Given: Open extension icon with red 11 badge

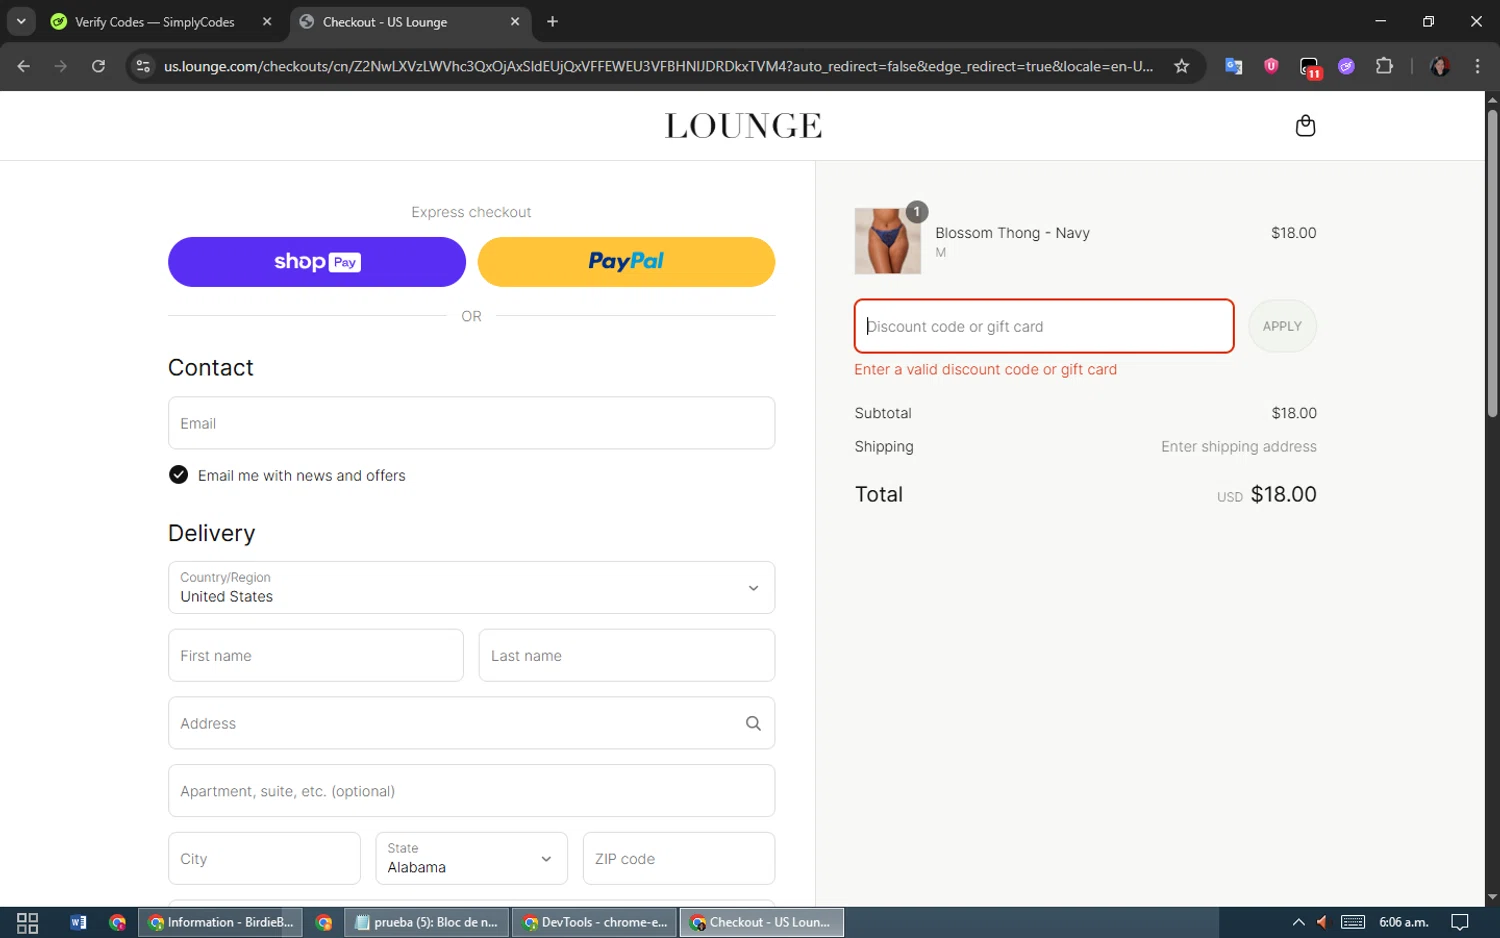Looking at the screenshot, I should [x=1309, y=67].
